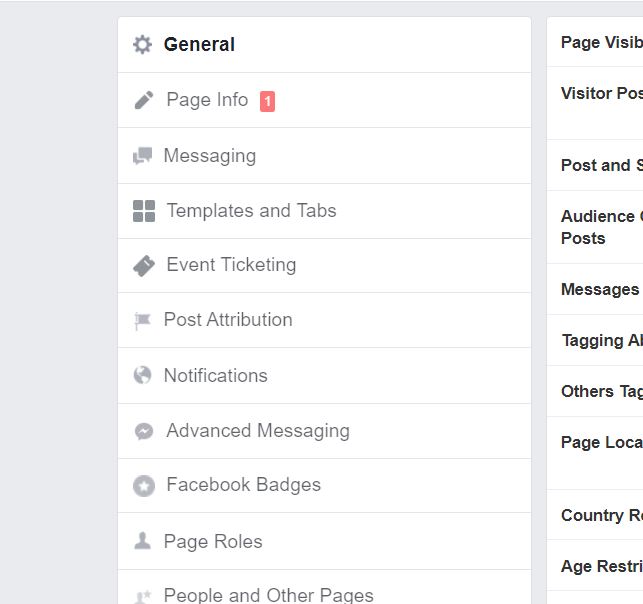Image resolution: width=643 pixels, height=604 pixels.
Task: Click the Post and Story sharing row
Action: coord(595,165)
